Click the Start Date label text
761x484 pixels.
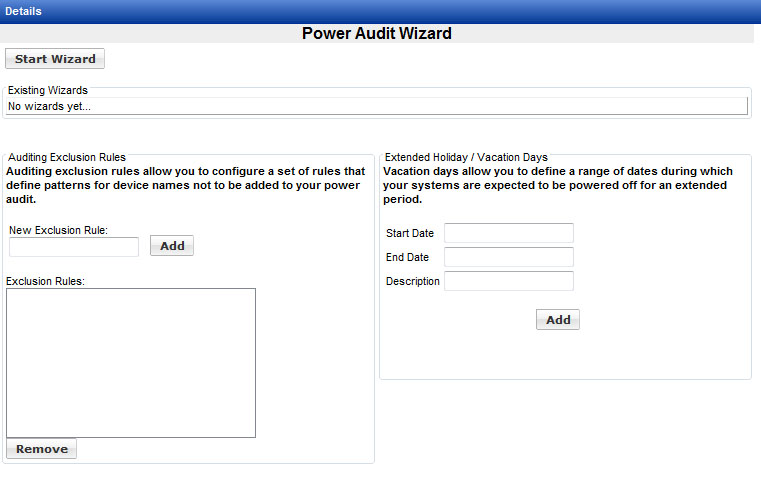(x=410, y=233)
